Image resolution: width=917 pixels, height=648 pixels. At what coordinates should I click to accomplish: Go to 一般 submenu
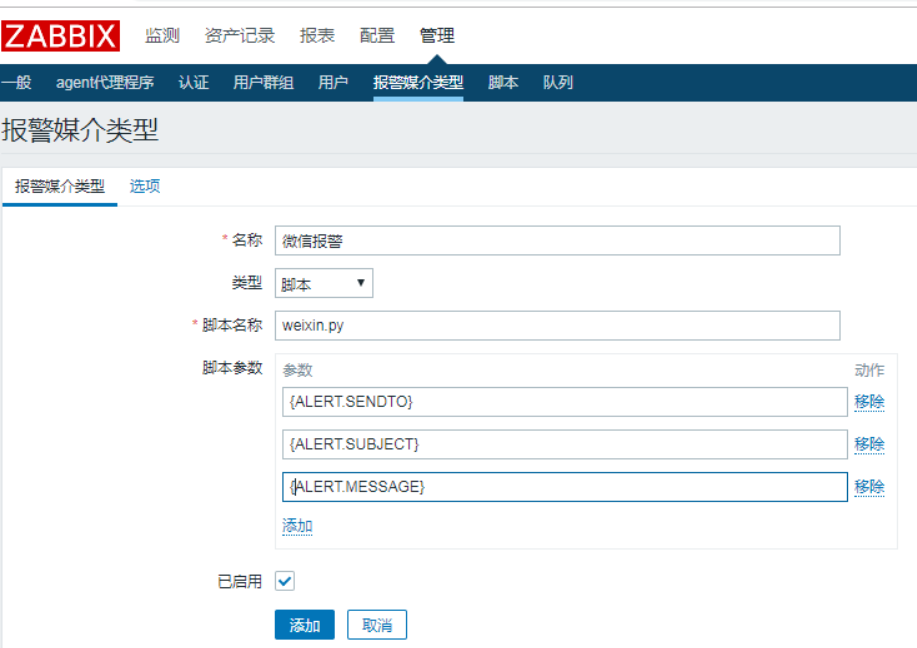(16, 82)
